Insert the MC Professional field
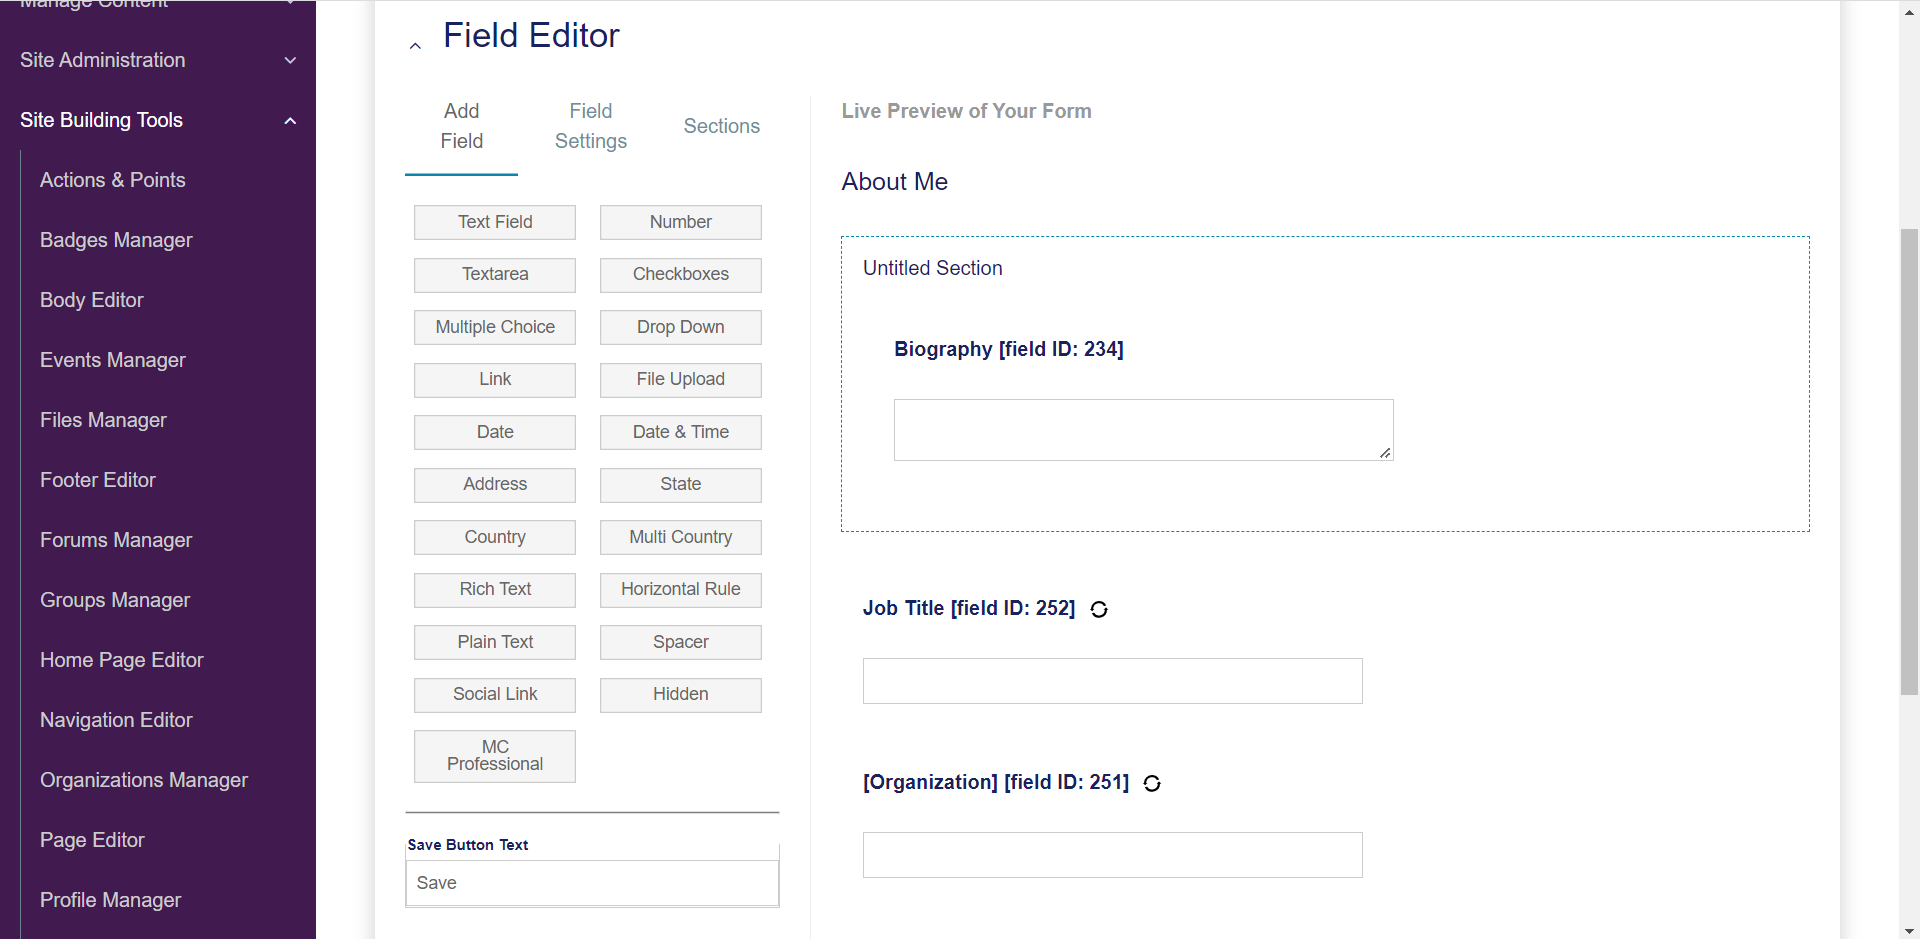This screenshot has width=1920, height=939. (x=495, y=756)
